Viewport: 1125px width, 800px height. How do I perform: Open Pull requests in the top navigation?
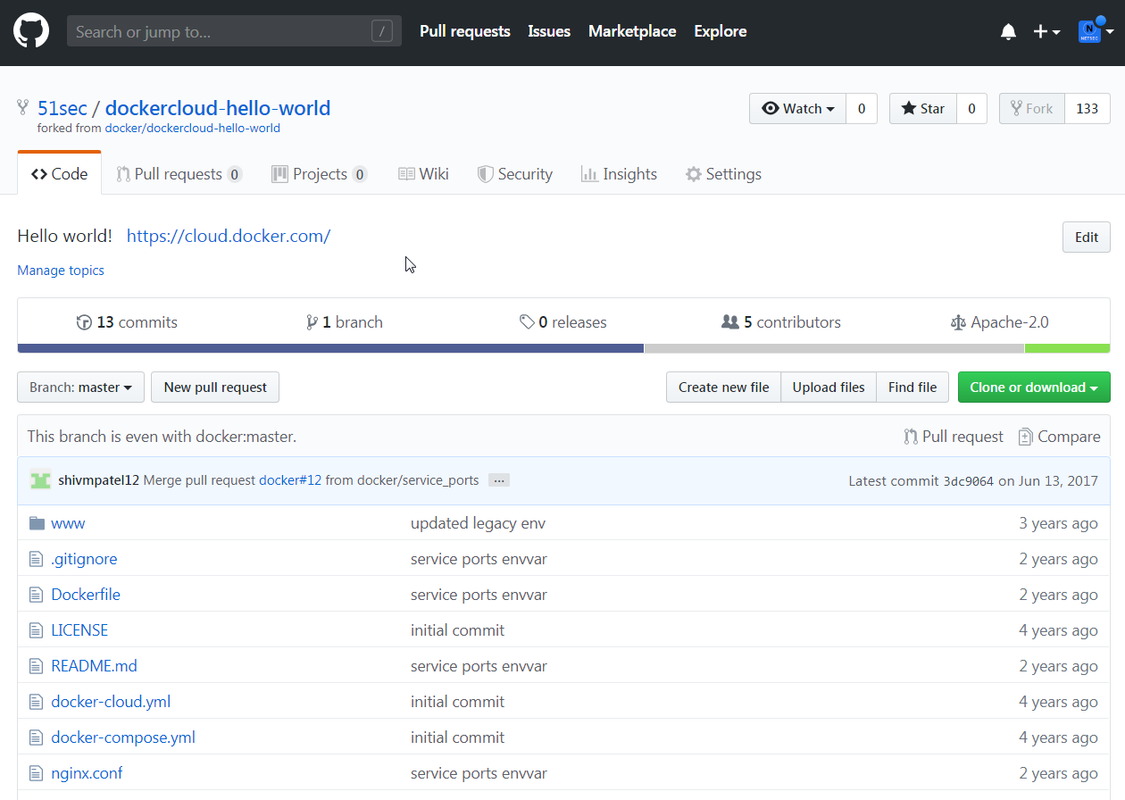click(x=465, y=32)
